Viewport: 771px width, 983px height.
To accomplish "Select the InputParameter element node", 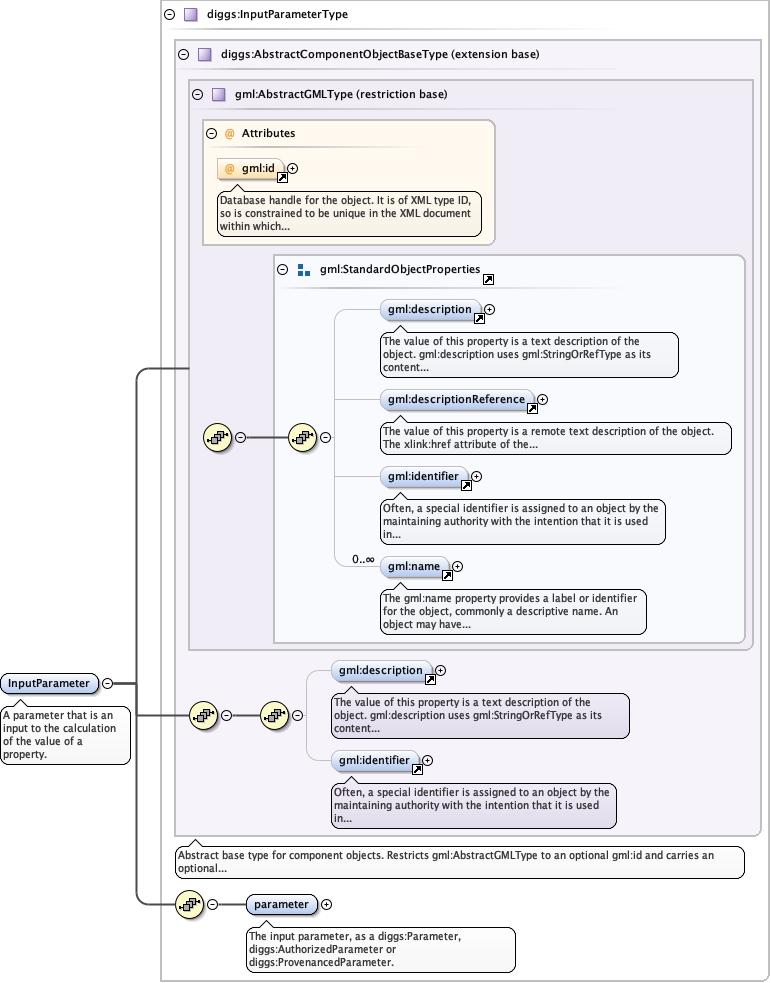I will coord(50,683).
